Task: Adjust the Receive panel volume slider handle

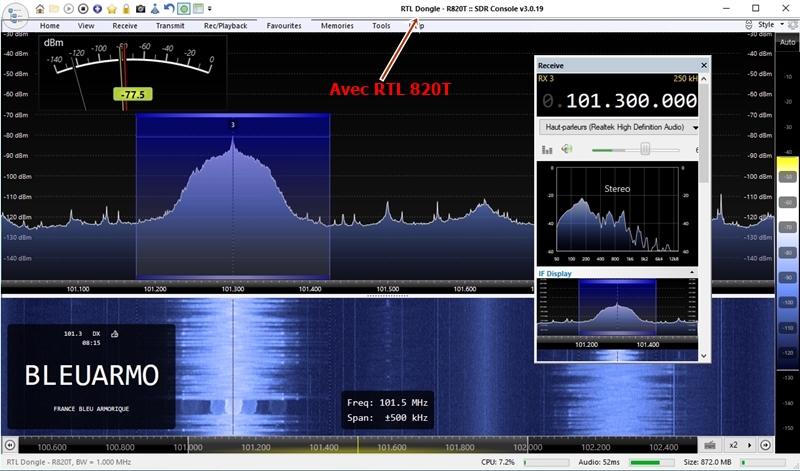Action: (x=645, y=149)
